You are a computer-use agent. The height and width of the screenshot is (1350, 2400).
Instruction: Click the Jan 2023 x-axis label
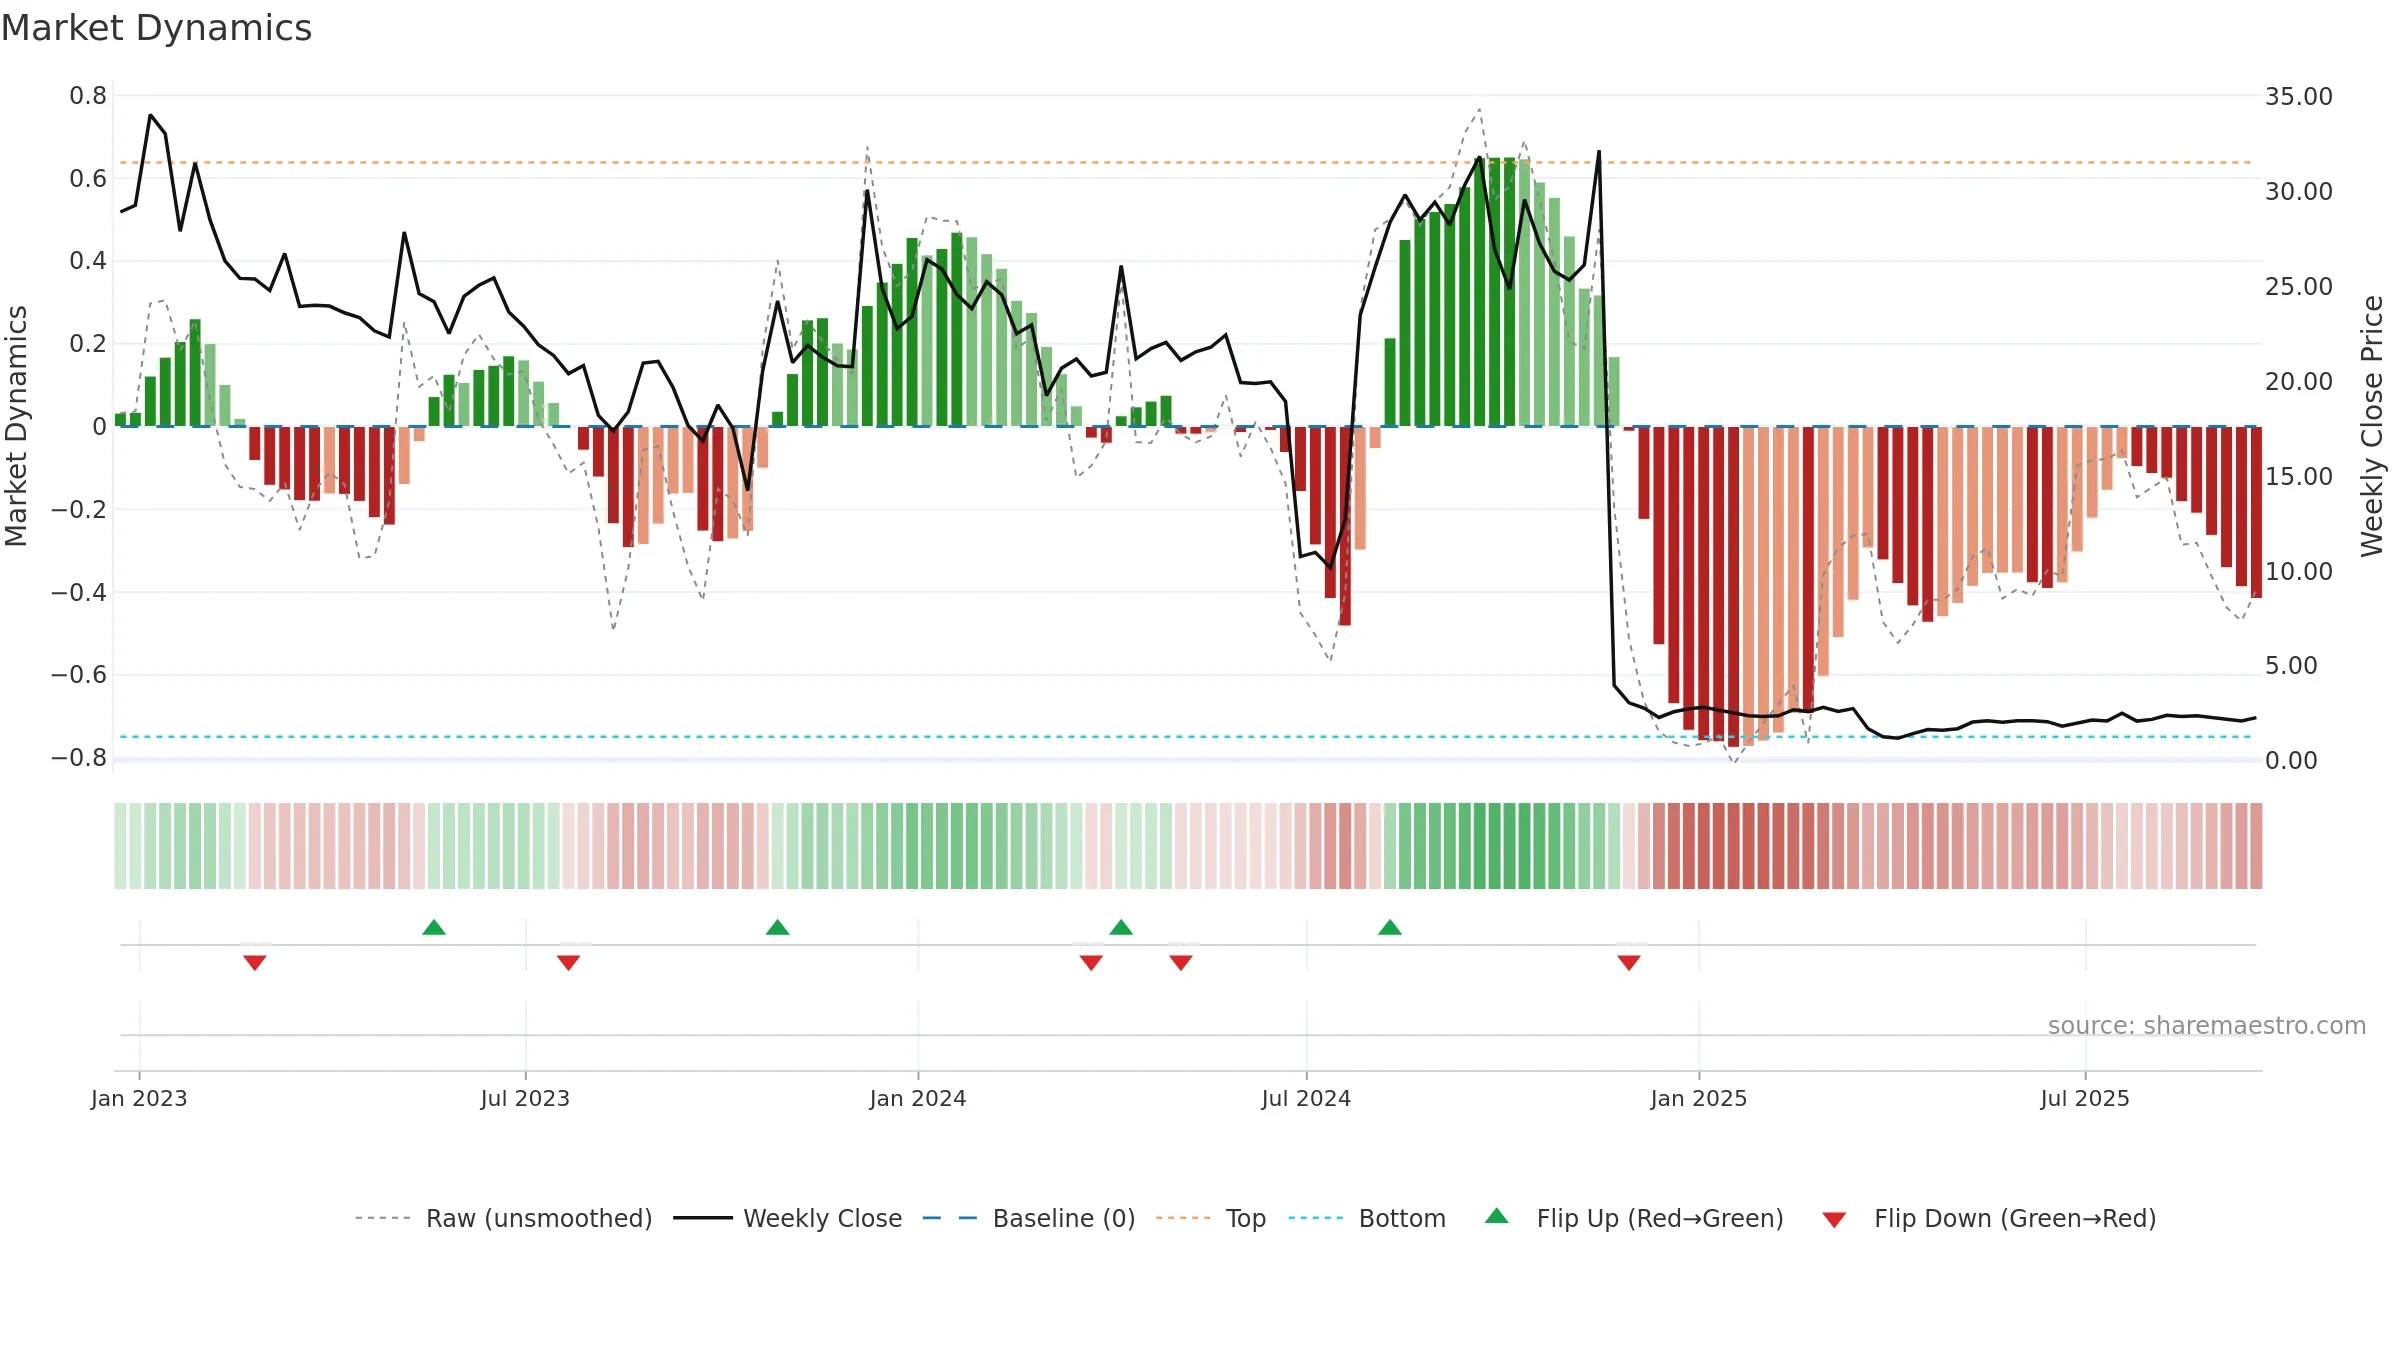pyautogui.click(x=139, y=1098)
